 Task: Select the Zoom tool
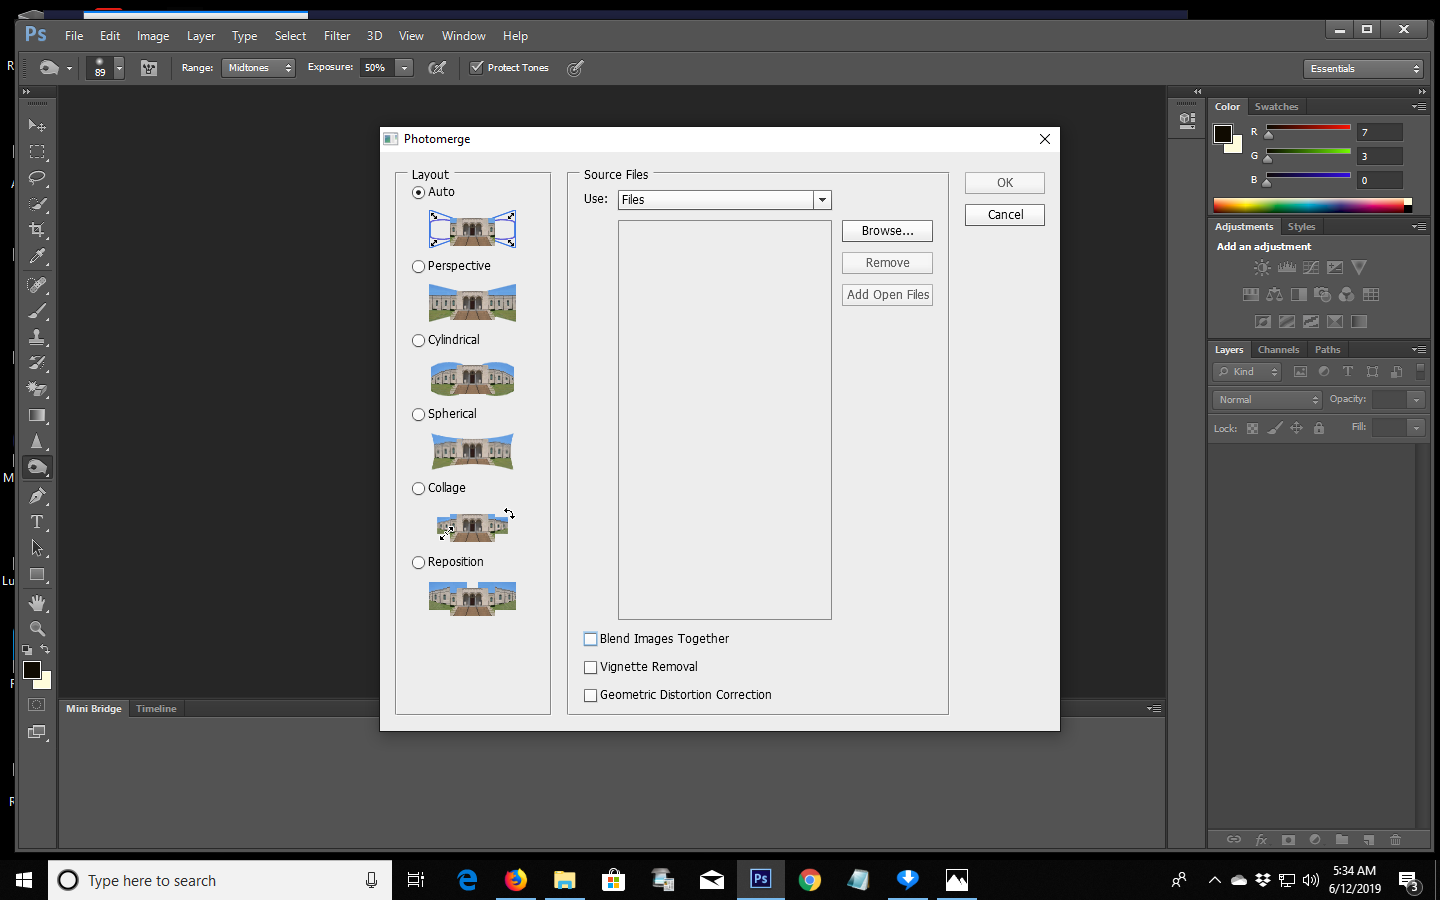coord(37,629)
